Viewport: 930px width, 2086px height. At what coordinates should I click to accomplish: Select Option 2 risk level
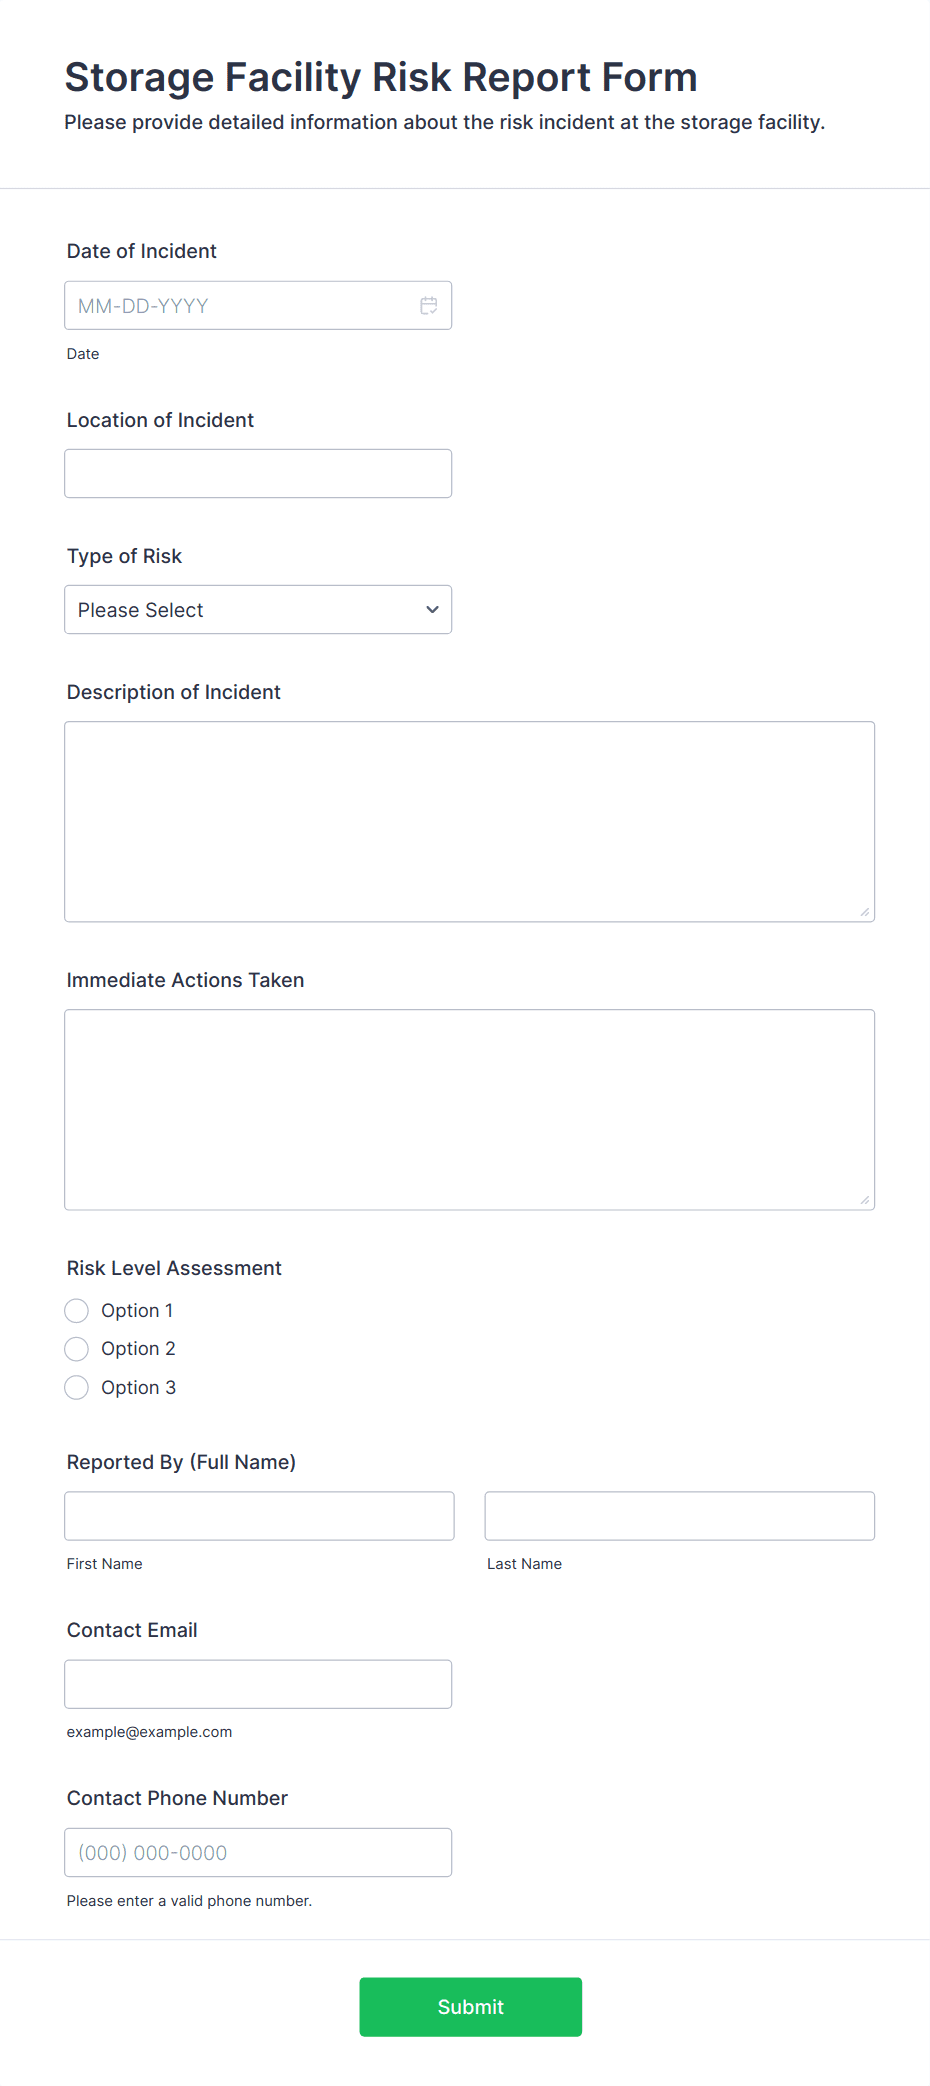[77, 1349]
